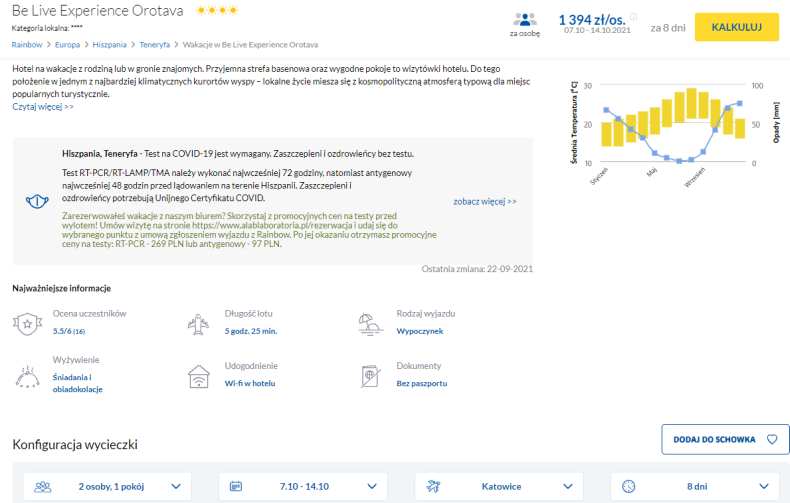Viewport: 790px width, 503px height.
Task: Click the '5 godz. 25 min.' flight length
Action: pyautogui.click(x=251, y=331)
